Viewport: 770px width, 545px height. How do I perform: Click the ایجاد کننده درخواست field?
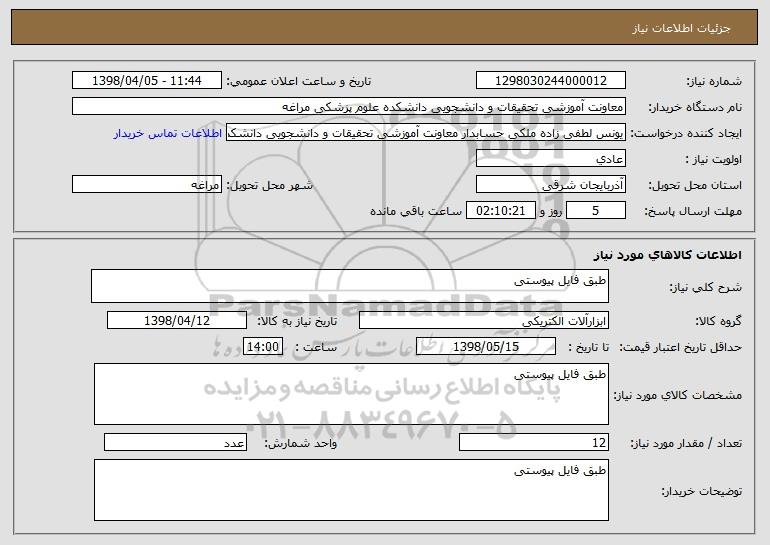coord(426,133)
